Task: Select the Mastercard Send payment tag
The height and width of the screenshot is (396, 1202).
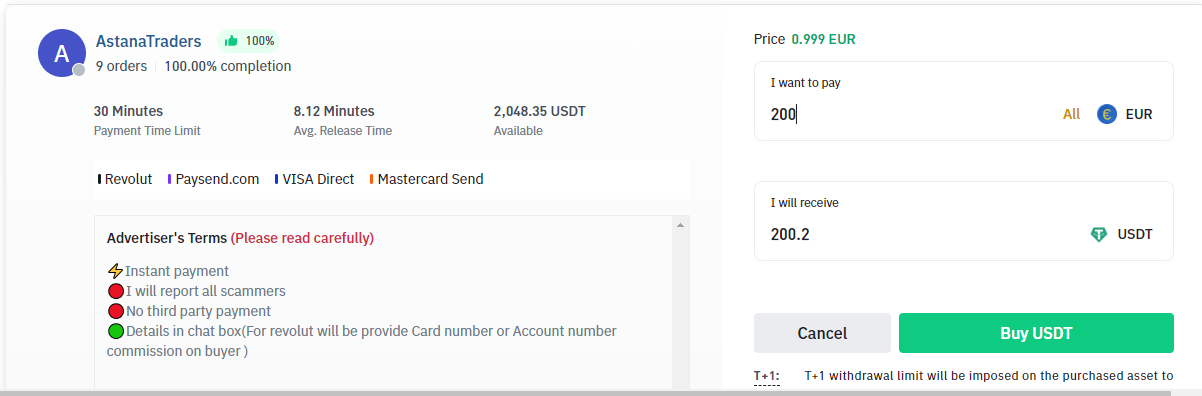Action: (426, 179)
